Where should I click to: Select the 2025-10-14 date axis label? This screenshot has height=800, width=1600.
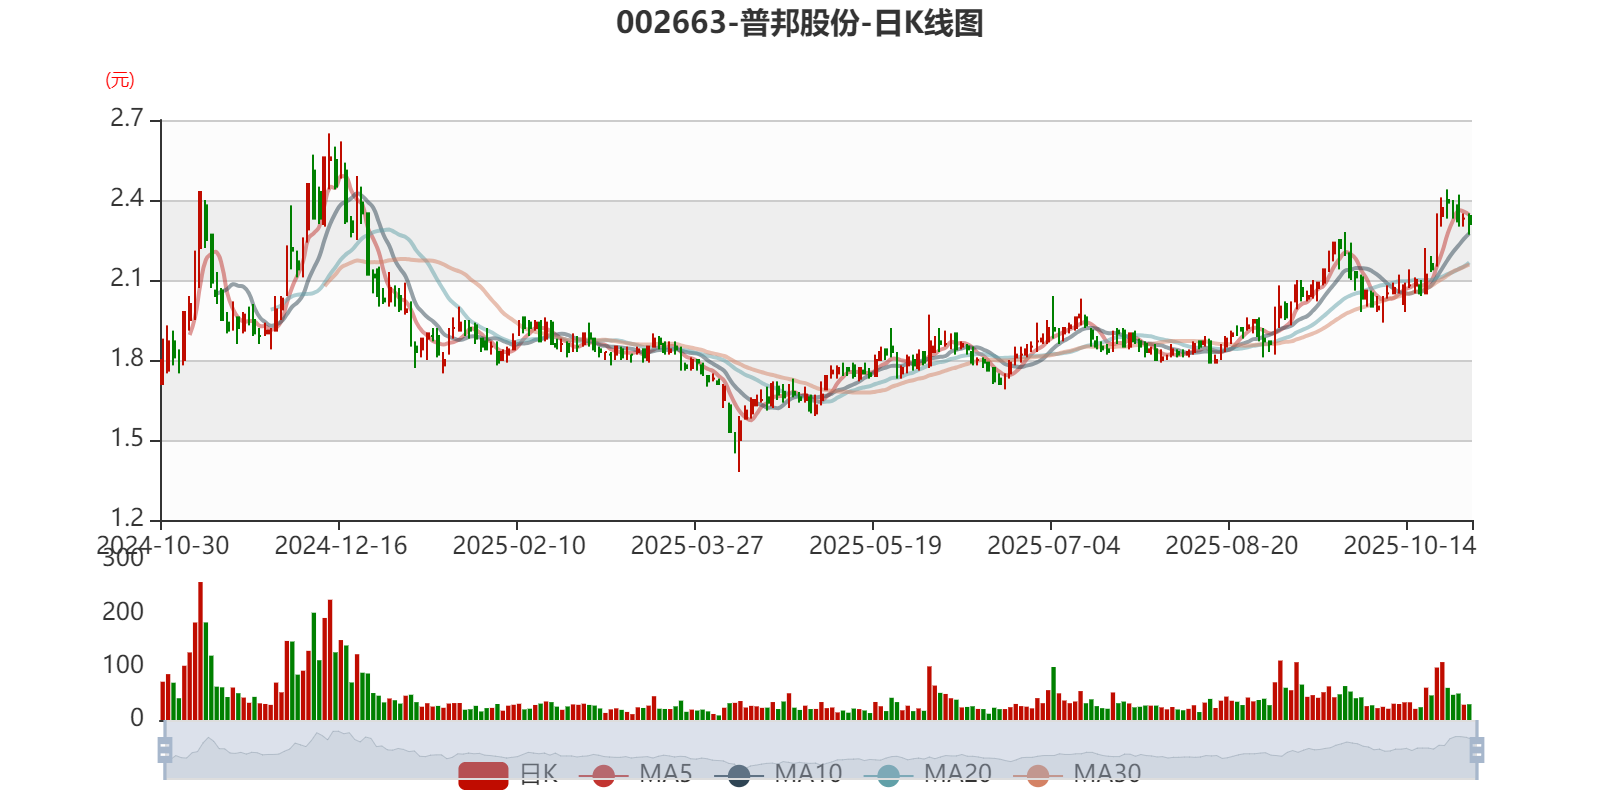1409,546
